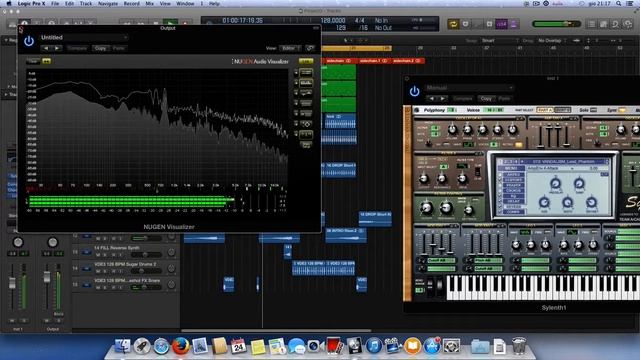Open the Navigate menu

pos(108,3)
